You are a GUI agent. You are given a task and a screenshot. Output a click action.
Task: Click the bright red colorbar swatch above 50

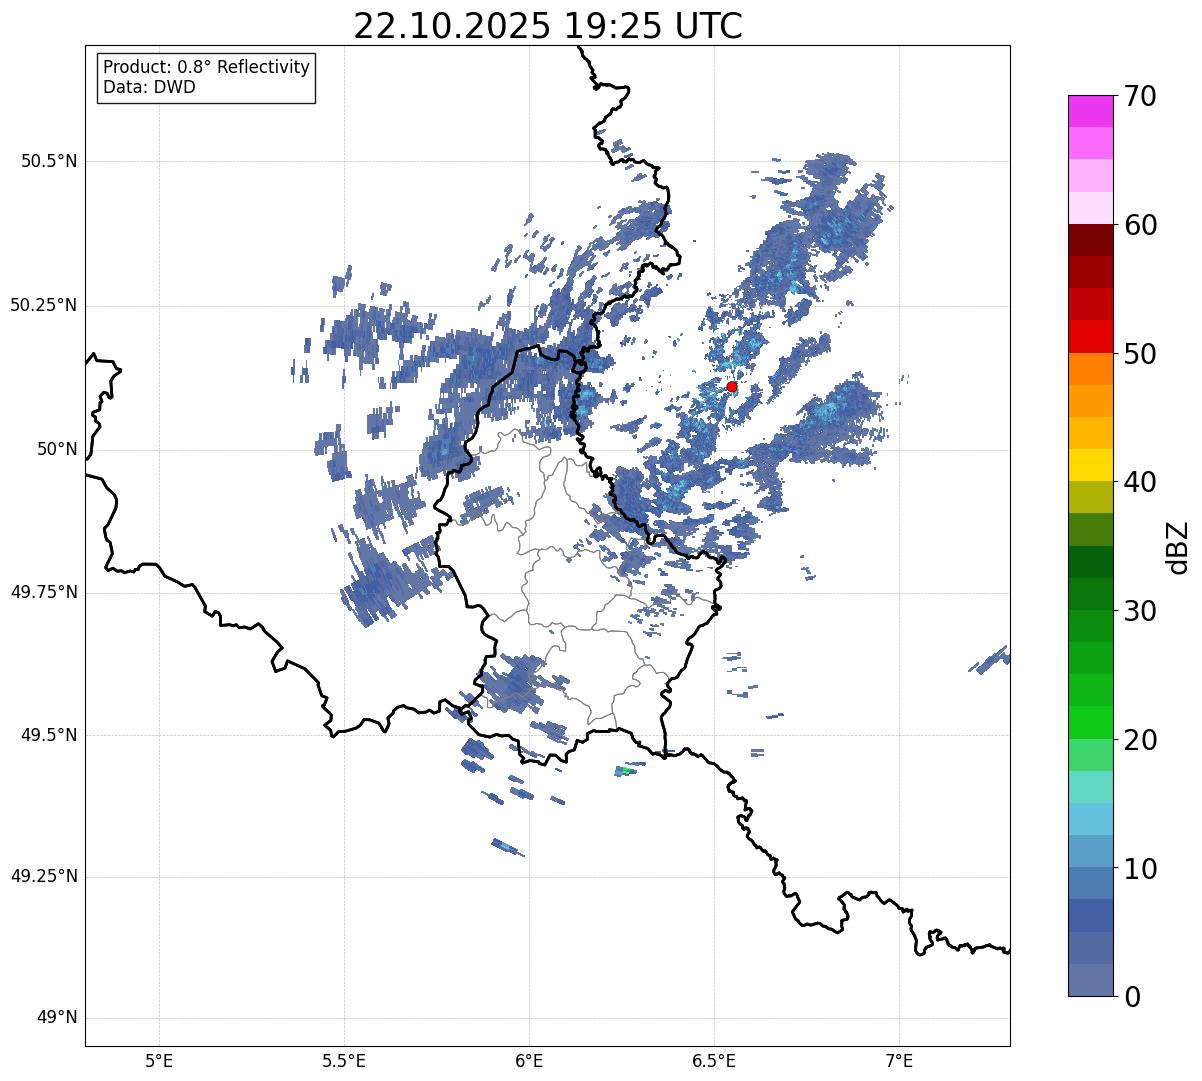click(1090, 336)
